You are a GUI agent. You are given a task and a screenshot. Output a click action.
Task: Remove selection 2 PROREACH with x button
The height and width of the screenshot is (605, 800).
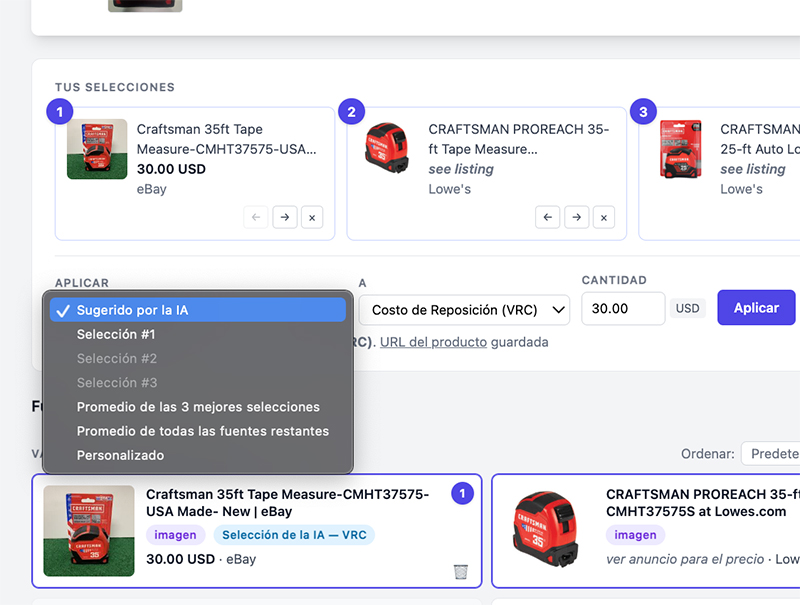(604, 217)
